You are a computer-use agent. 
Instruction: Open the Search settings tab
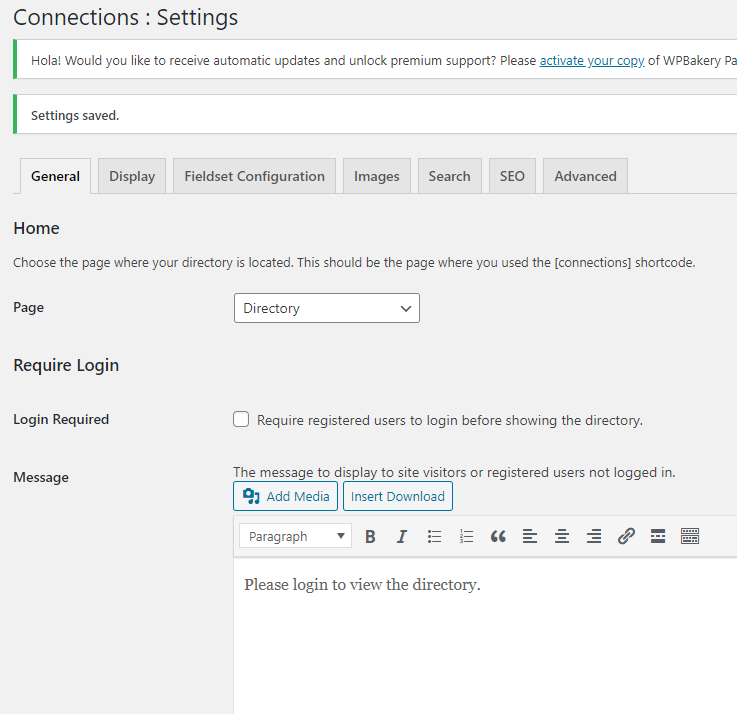point(449,176)
